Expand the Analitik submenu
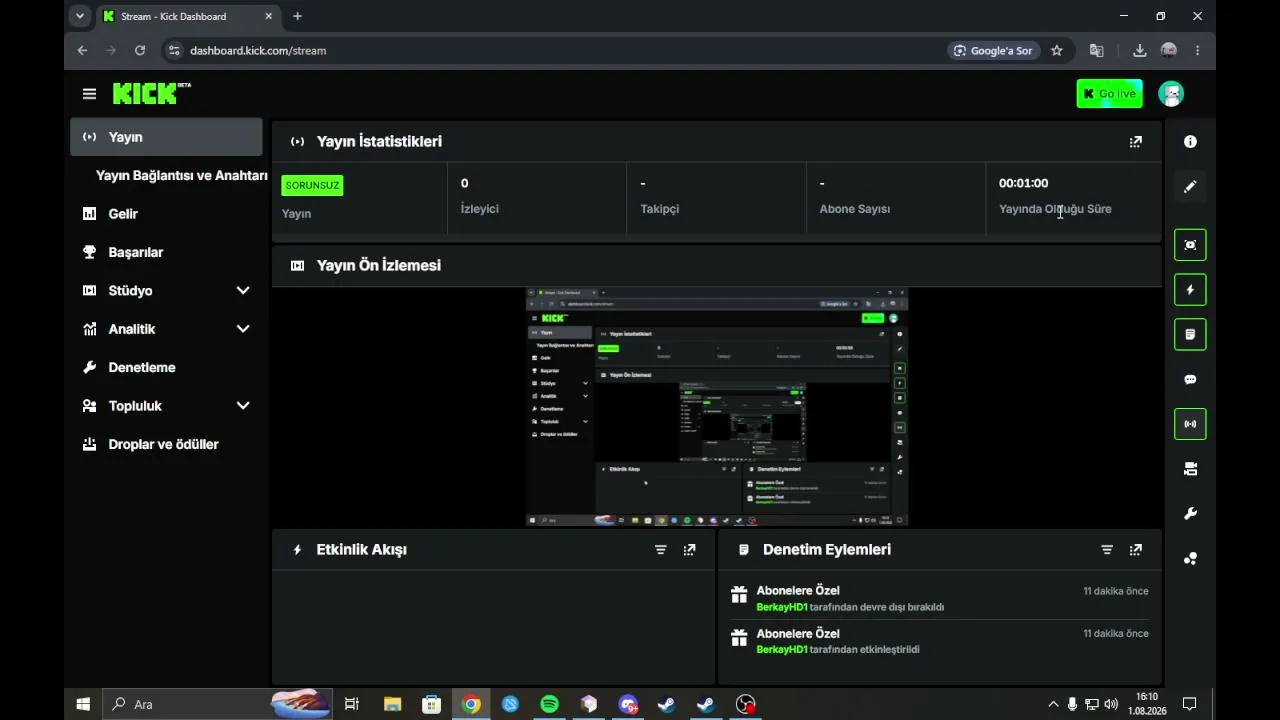 (243, 329)
